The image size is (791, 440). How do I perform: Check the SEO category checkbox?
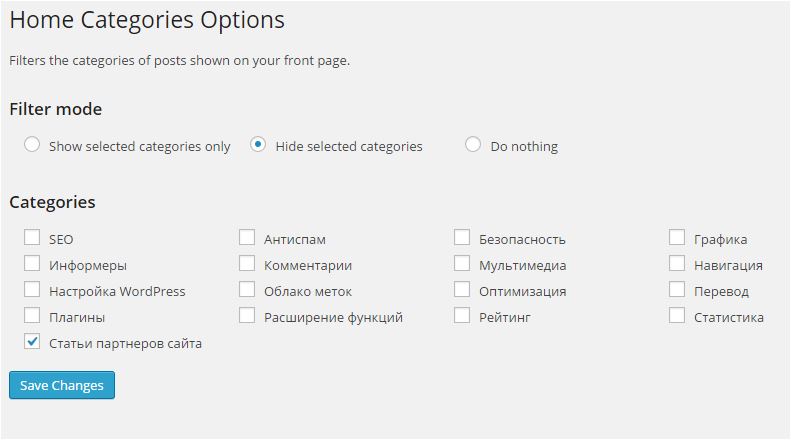32,238
